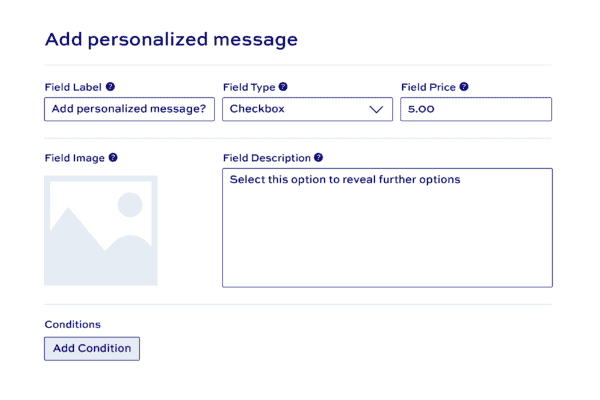The width and height of the screenshot is (600, 400).
Task: Click the 'Add personalized message?' label input
Action: [x=129, y=109]
